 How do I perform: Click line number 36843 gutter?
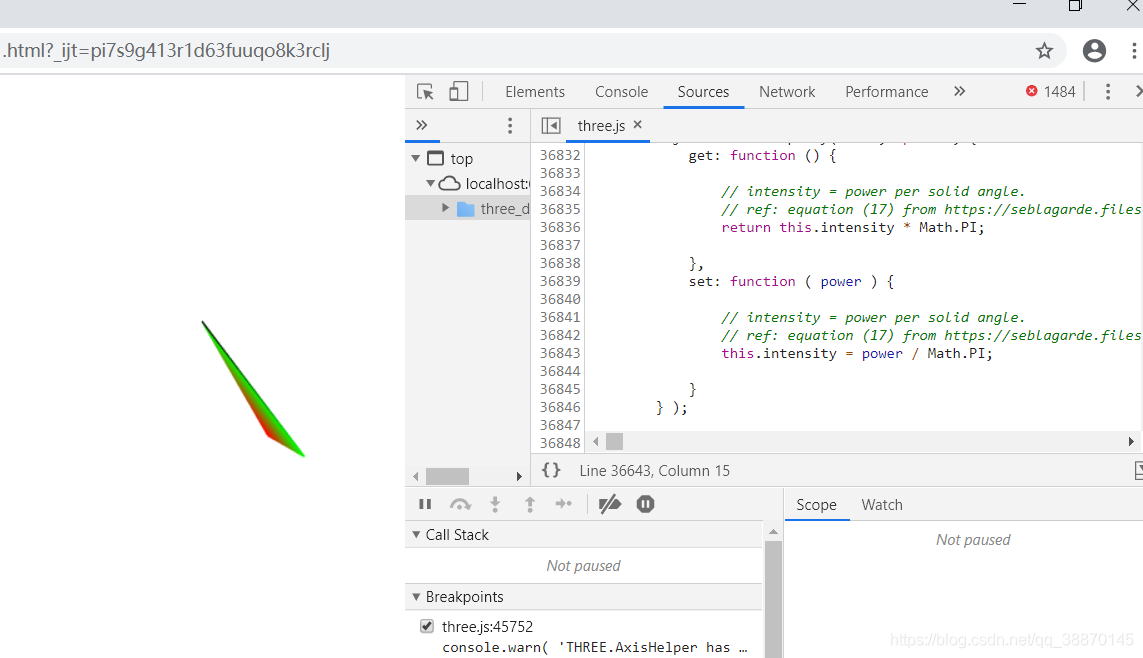tap(560, 353)
